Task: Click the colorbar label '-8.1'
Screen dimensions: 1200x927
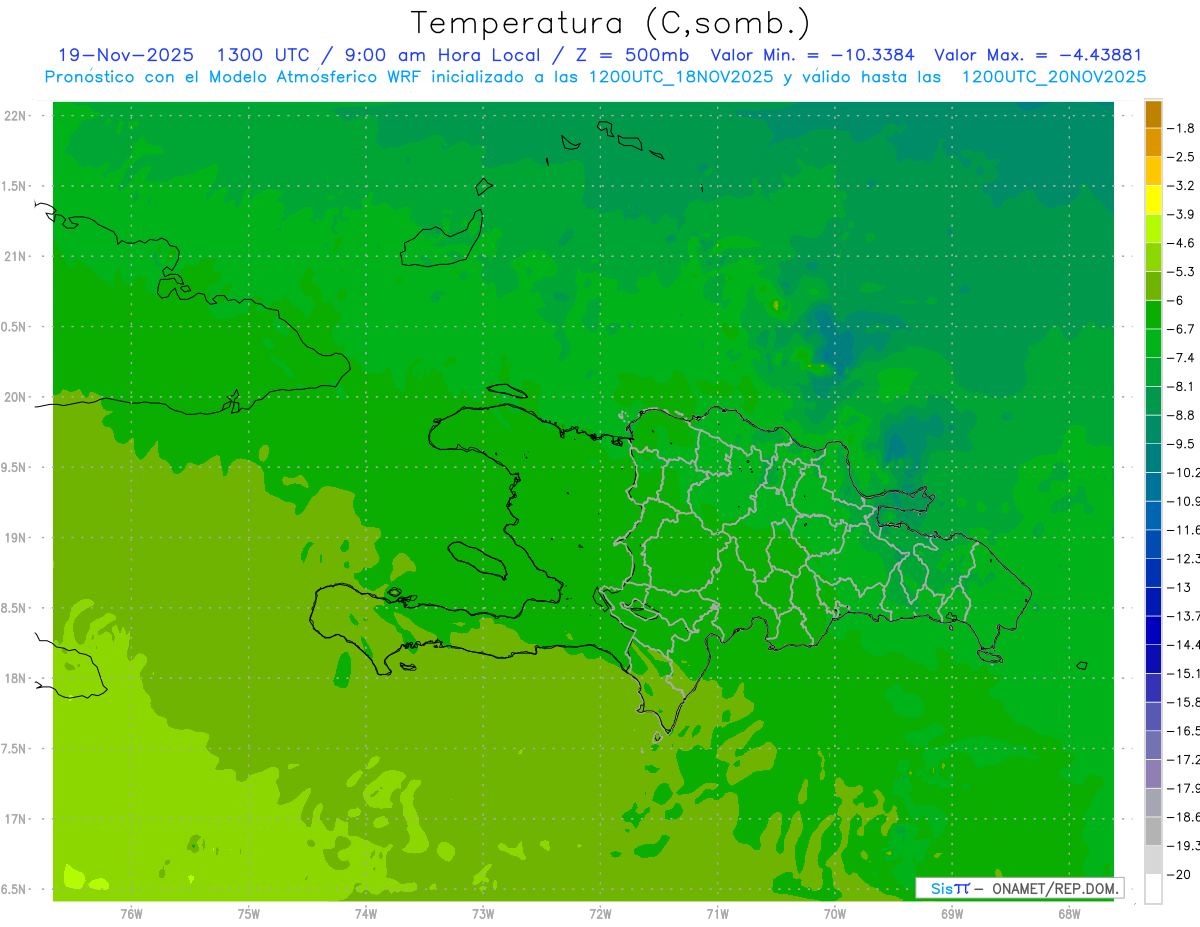Action: [x=1181, y=387]
